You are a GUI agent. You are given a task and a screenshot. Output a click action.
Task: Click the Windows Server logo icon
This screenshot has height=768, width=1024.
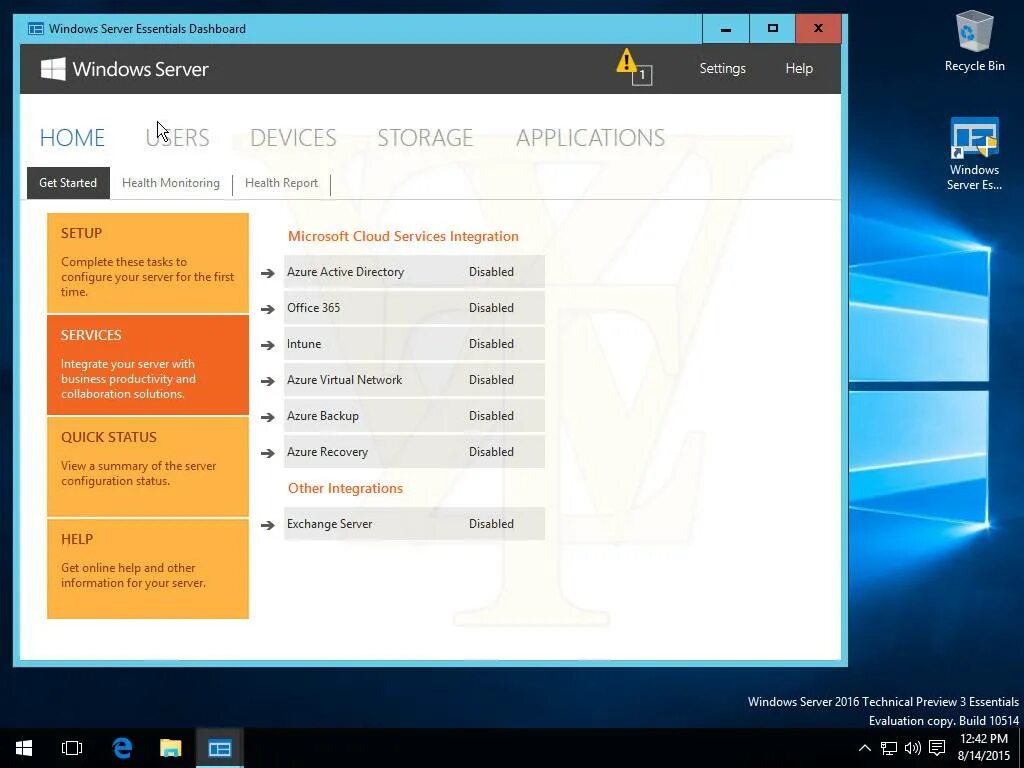[x=53, y=69]
